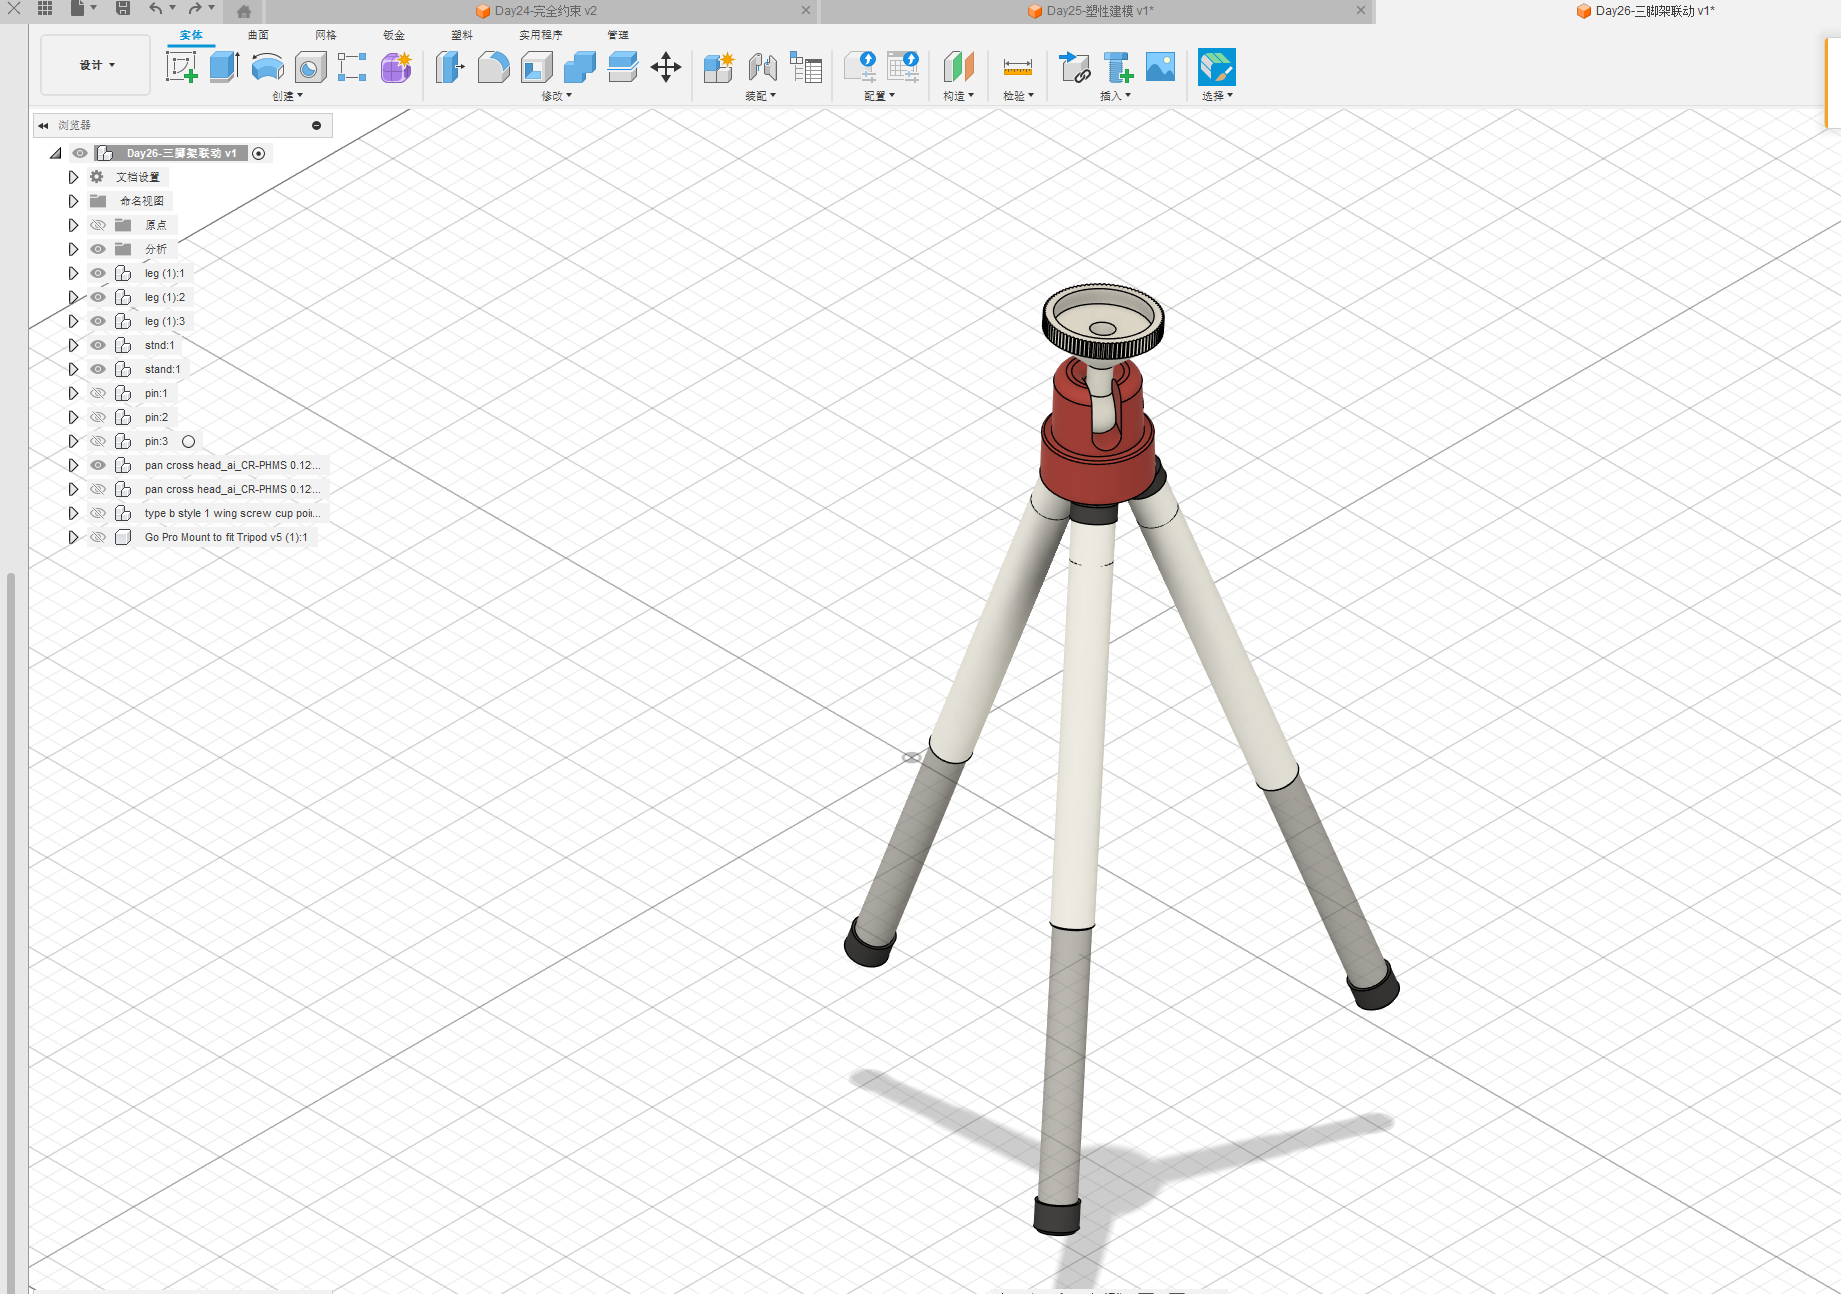1841x1294 pixels.
Task: Click the Insert Canvas image icon
Action: (x=1160, y=68)
